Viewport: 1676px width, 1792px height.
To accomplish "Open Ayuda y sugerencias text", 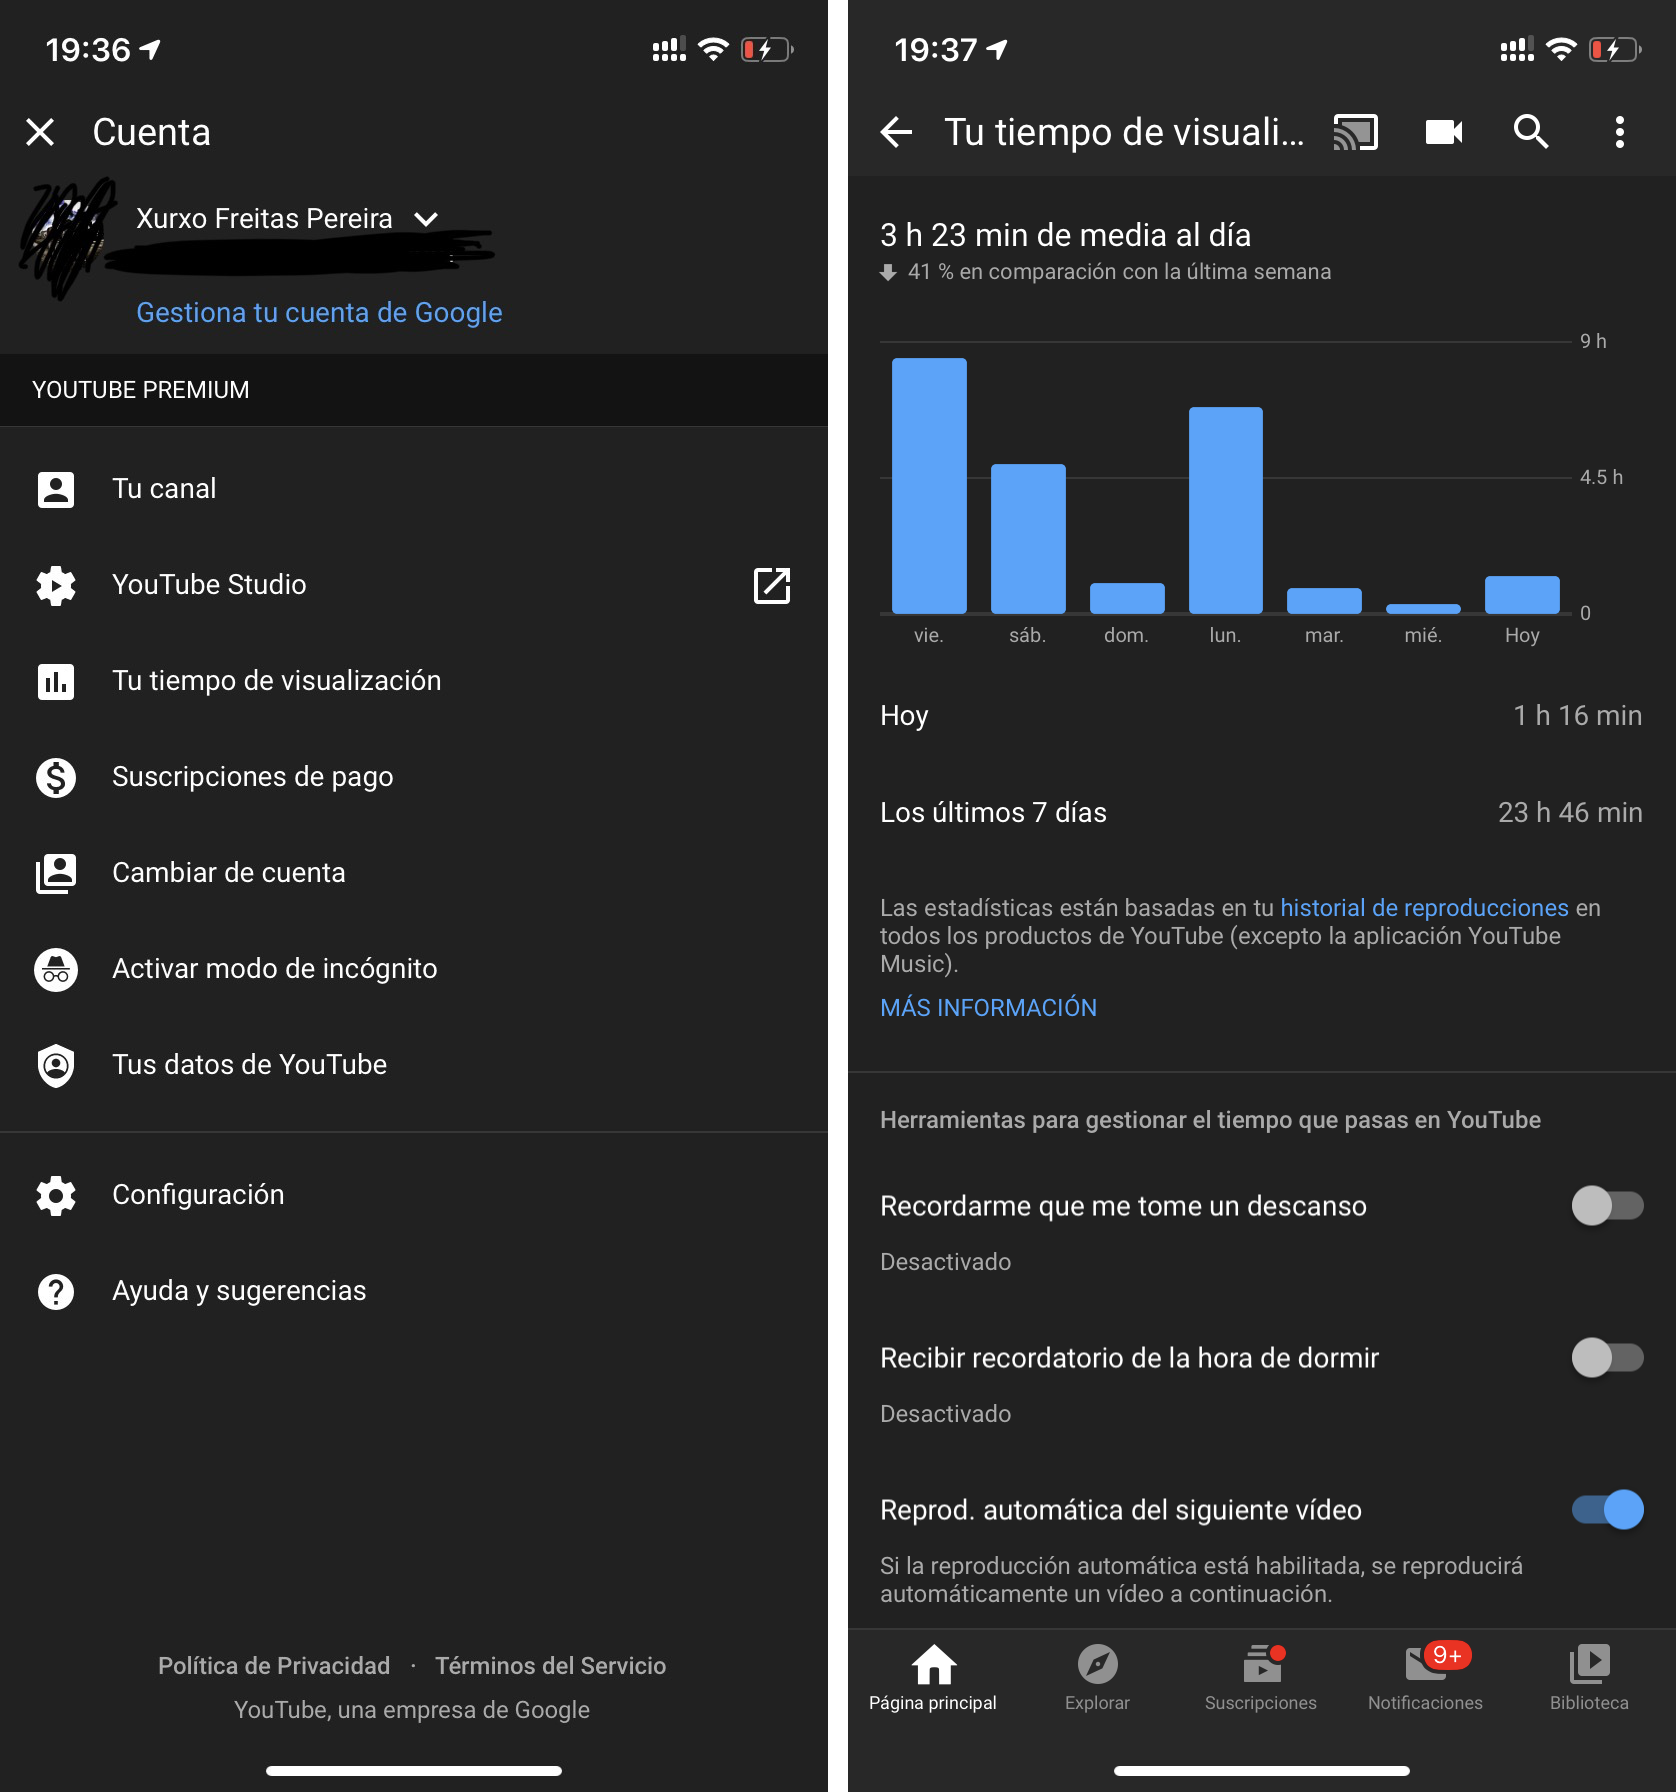I will click(x=239, y=1291).
